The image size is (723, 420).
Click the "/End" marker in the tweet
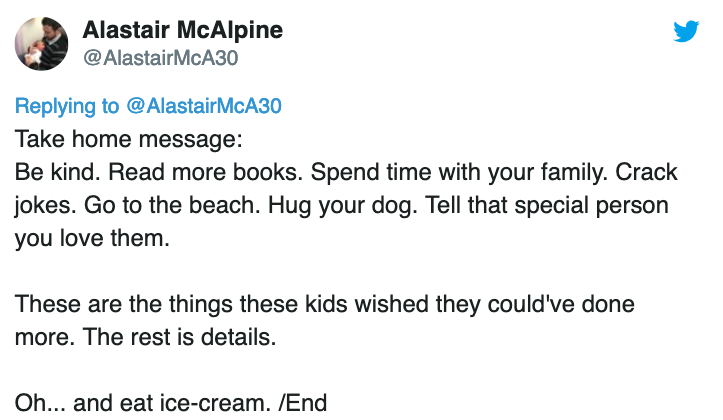tap(302, 403)
